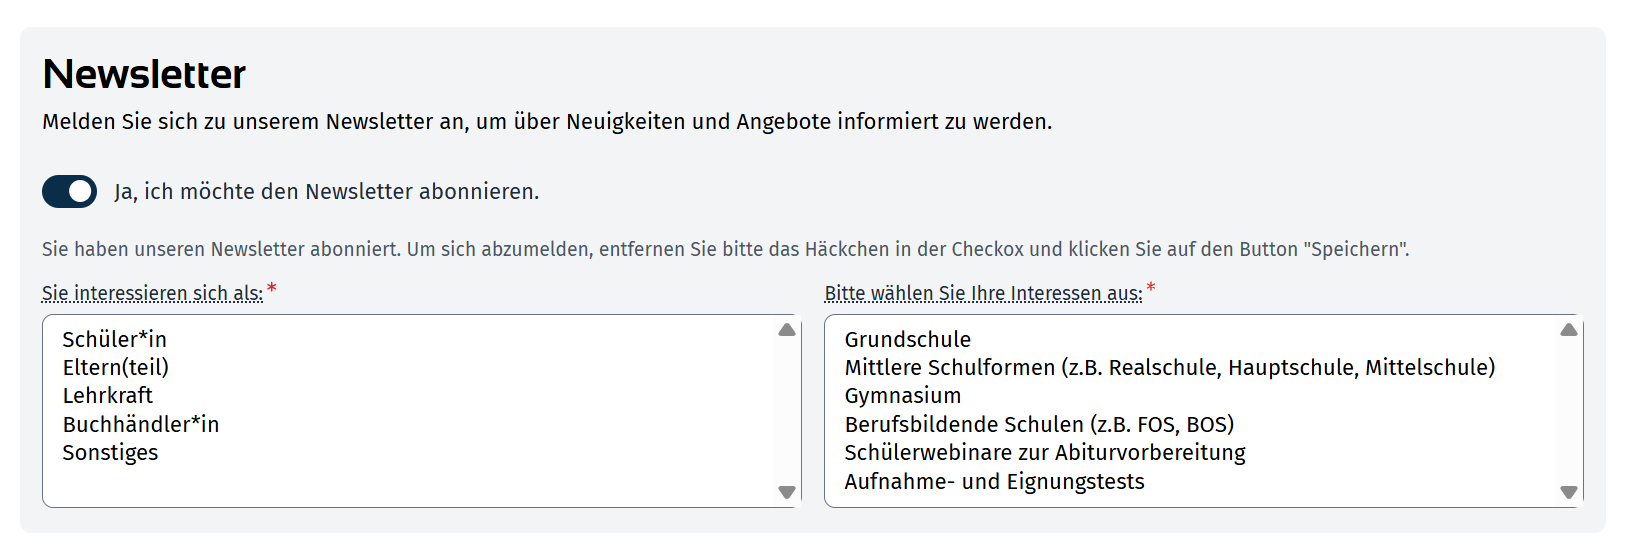Screen dimensions: 1626x556
Task: Toggle the newsletter subscription switch
Action: pos(69,191)
